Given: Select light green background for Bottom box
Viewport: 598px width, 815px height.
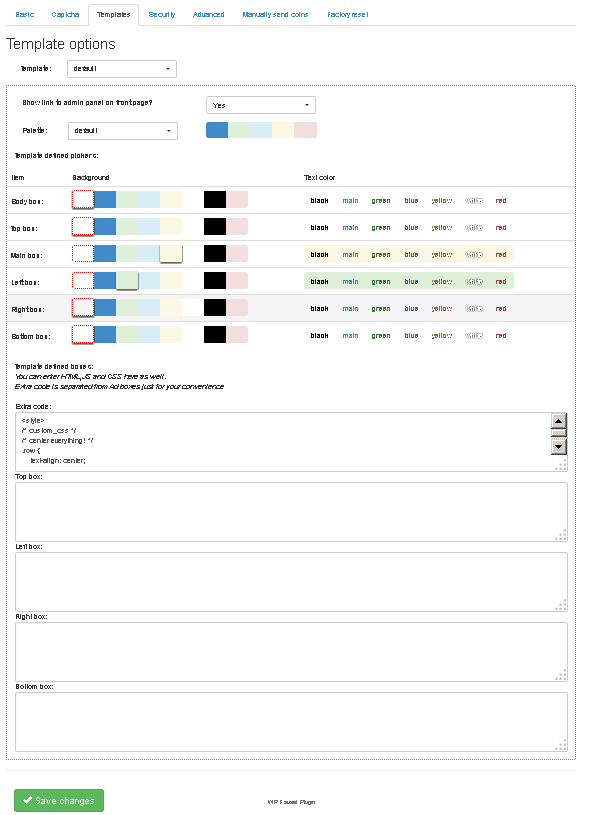Looking at the screenshot, I should pyautogui.click(x=127, y=335).
